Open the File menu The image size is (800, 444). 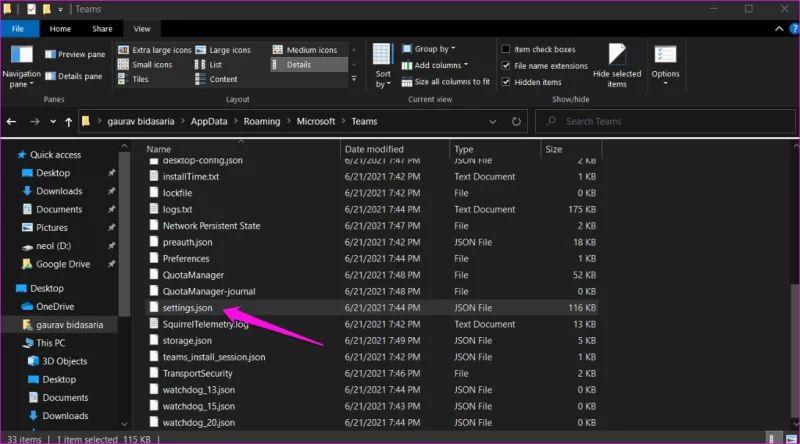(x=18, y=29)
